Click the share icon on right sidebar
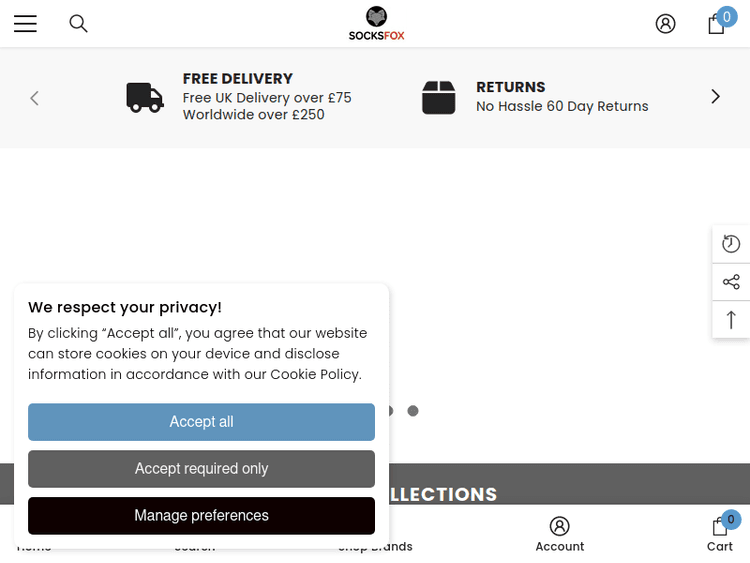The height and width of the screenshot is (563, 750). point(731,282)
